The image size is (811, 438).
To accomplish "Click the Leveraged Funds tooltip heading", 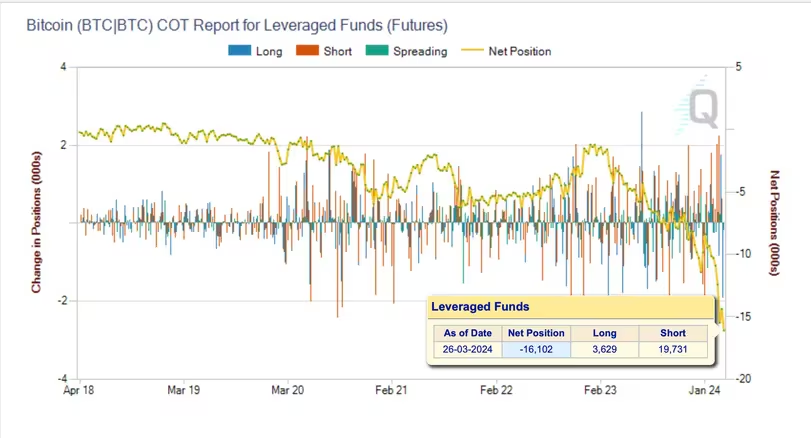I will [480, 307].
